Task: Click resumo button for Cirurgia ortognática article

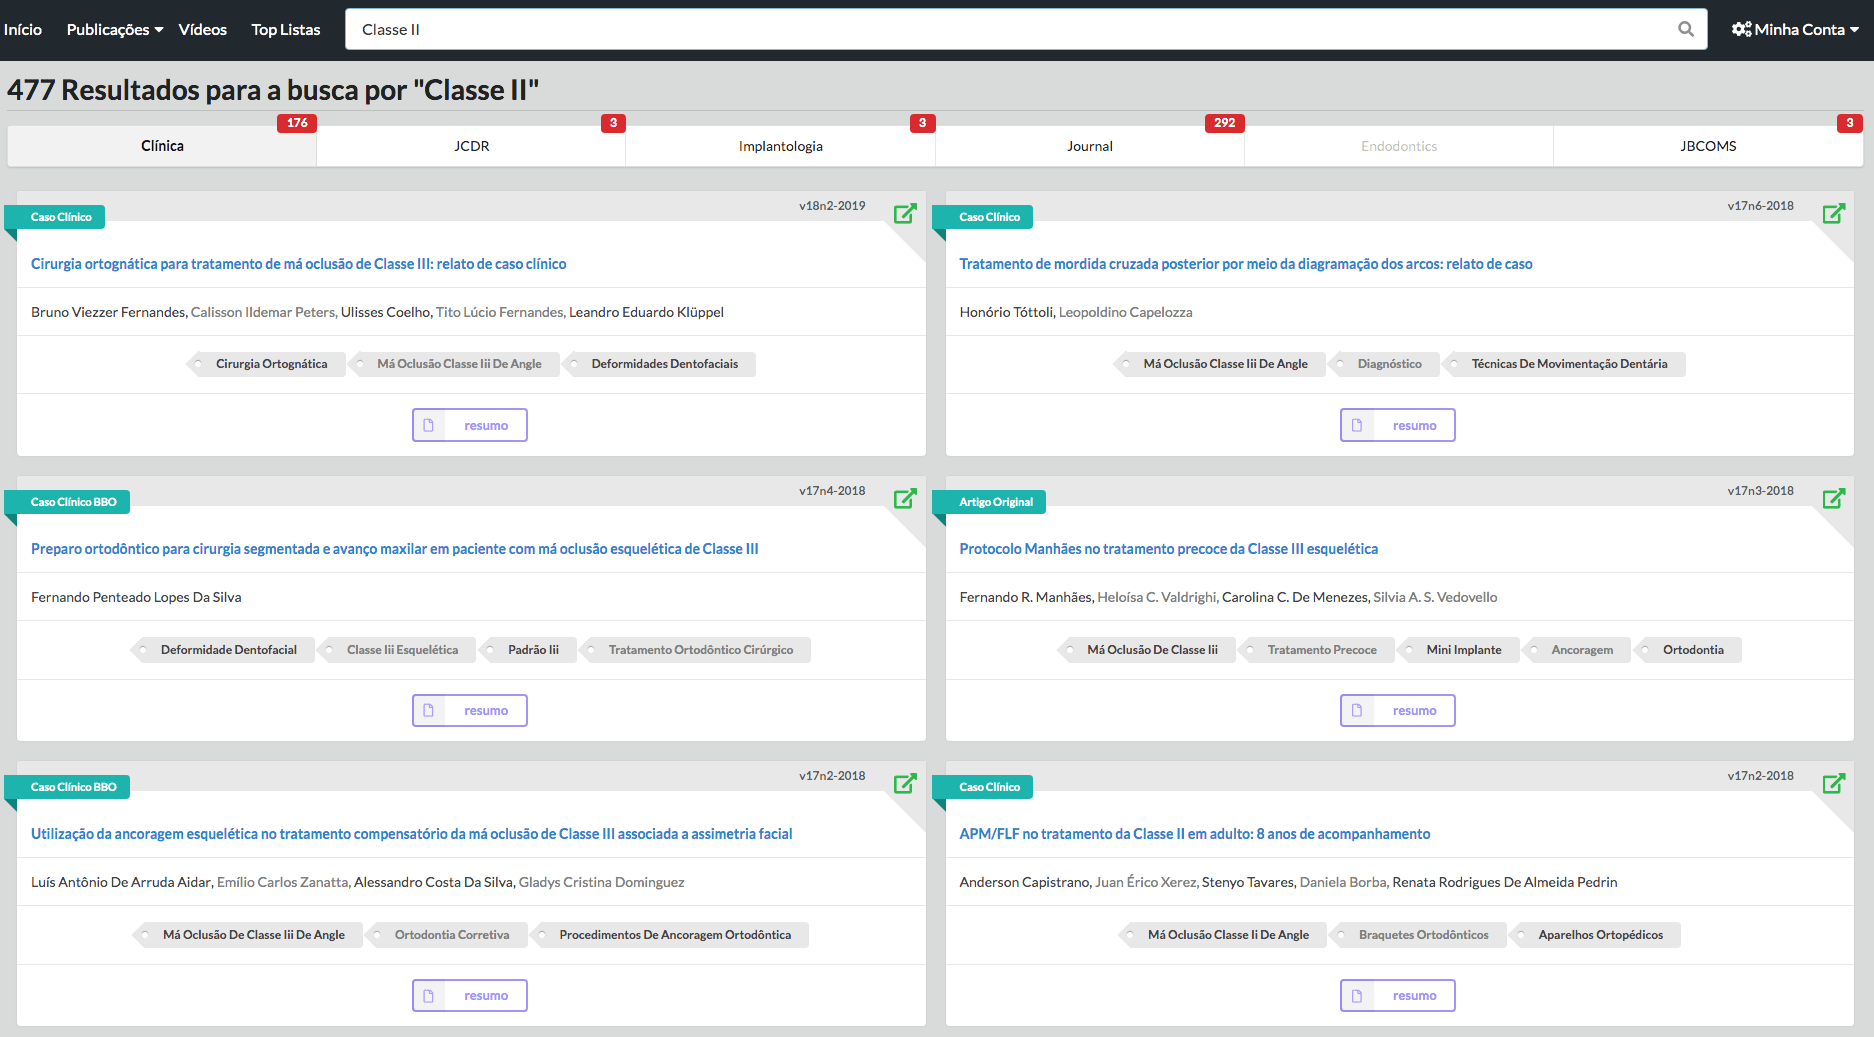Action: (470, 425)
